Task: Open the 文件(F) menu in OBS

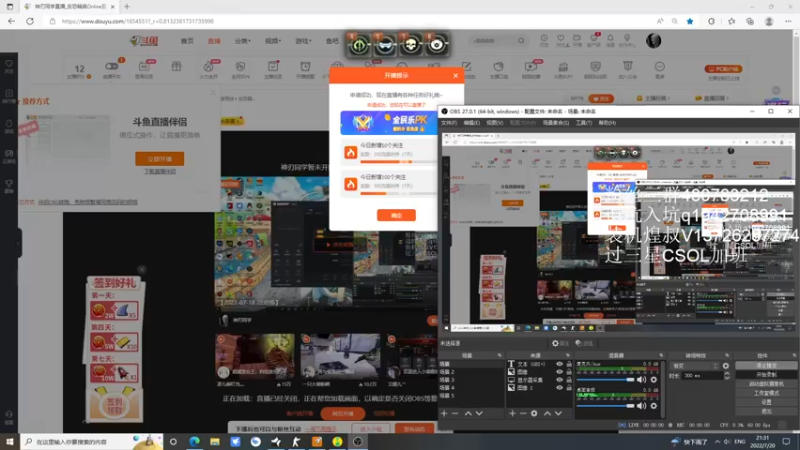Action: (449, 123)
